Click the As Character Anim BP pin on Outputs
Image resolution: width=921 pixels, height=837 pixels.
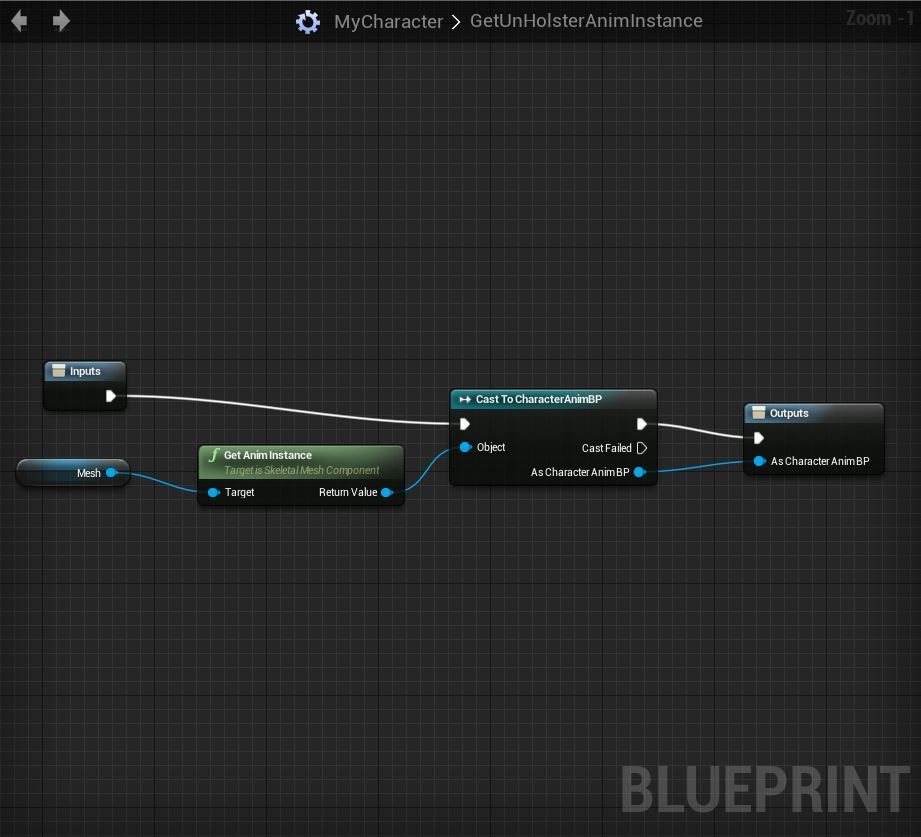[760, 461]
